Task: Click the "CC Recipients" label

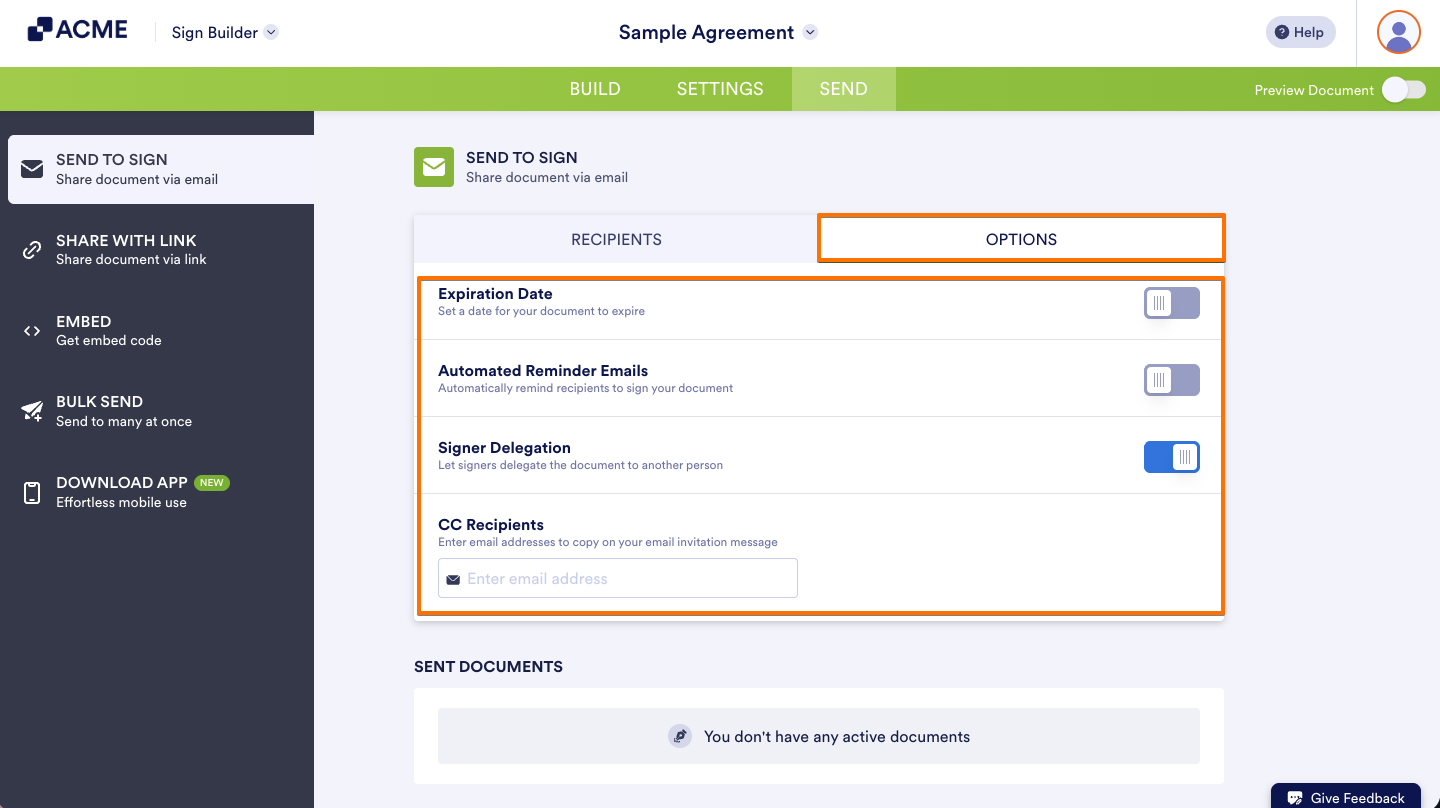Action: click(491, 525)
